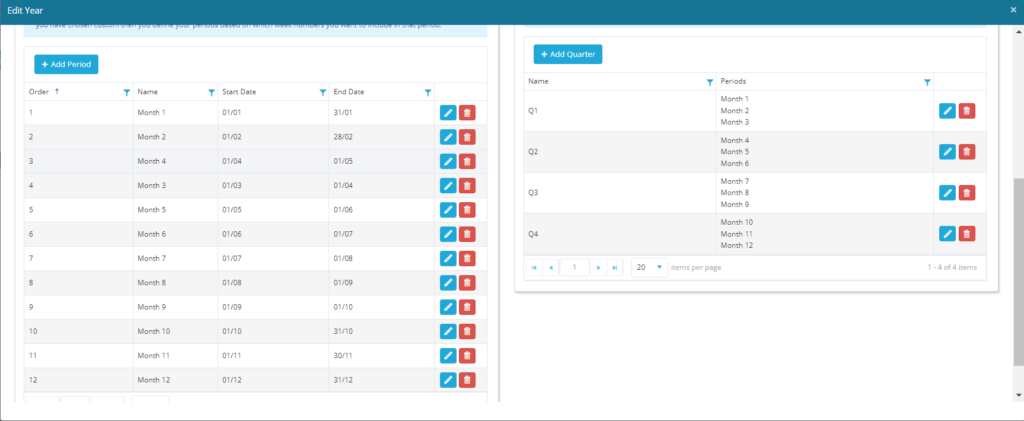Click the page number input field
Viewport: 1024px width, 421px height.
point(575,267)
